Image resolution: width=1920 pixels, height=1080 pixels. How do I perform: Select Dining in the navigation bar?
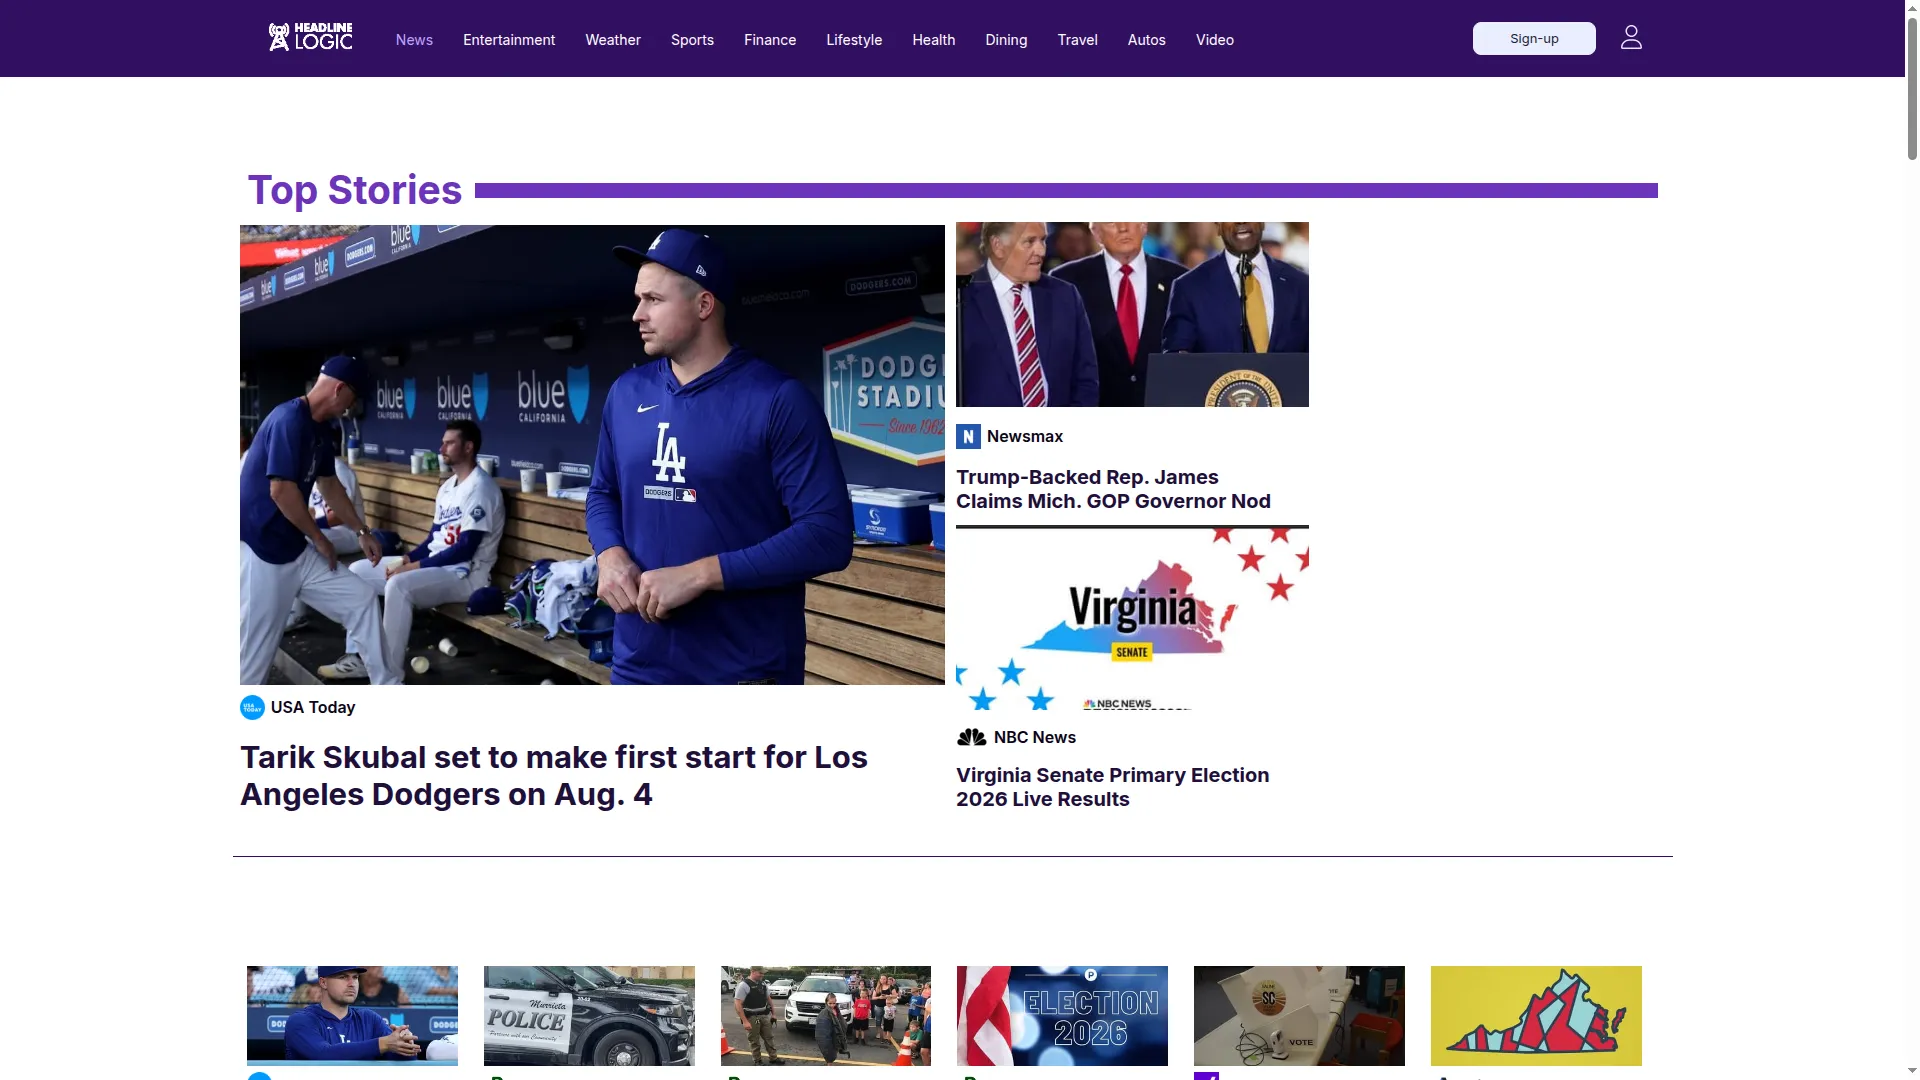point(1006,40)
